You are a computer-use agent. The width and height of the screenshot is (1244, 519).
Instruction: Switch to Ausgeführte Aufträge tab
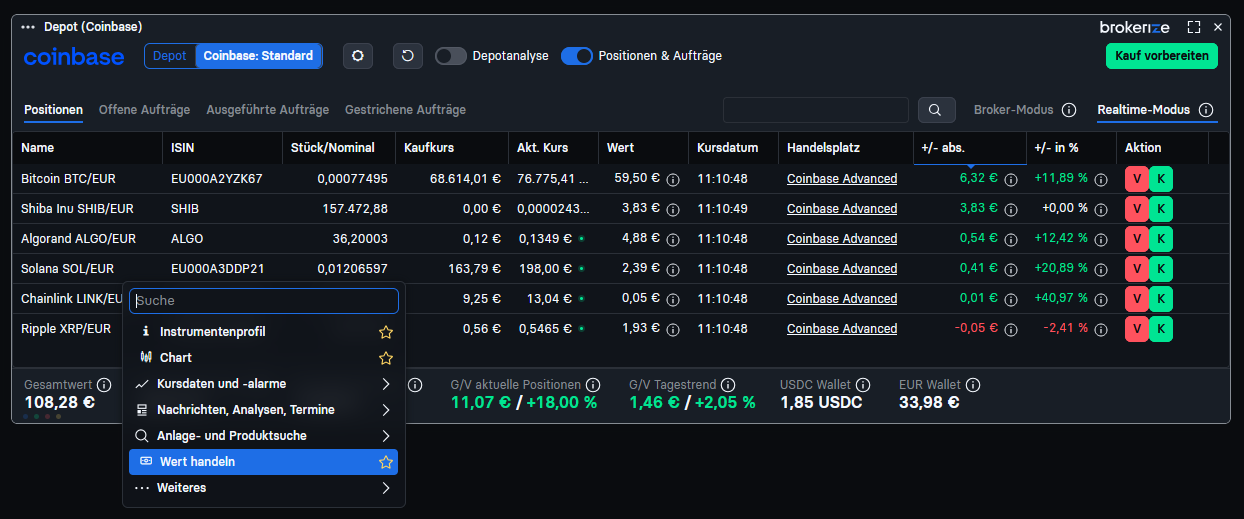coord(267,110)
